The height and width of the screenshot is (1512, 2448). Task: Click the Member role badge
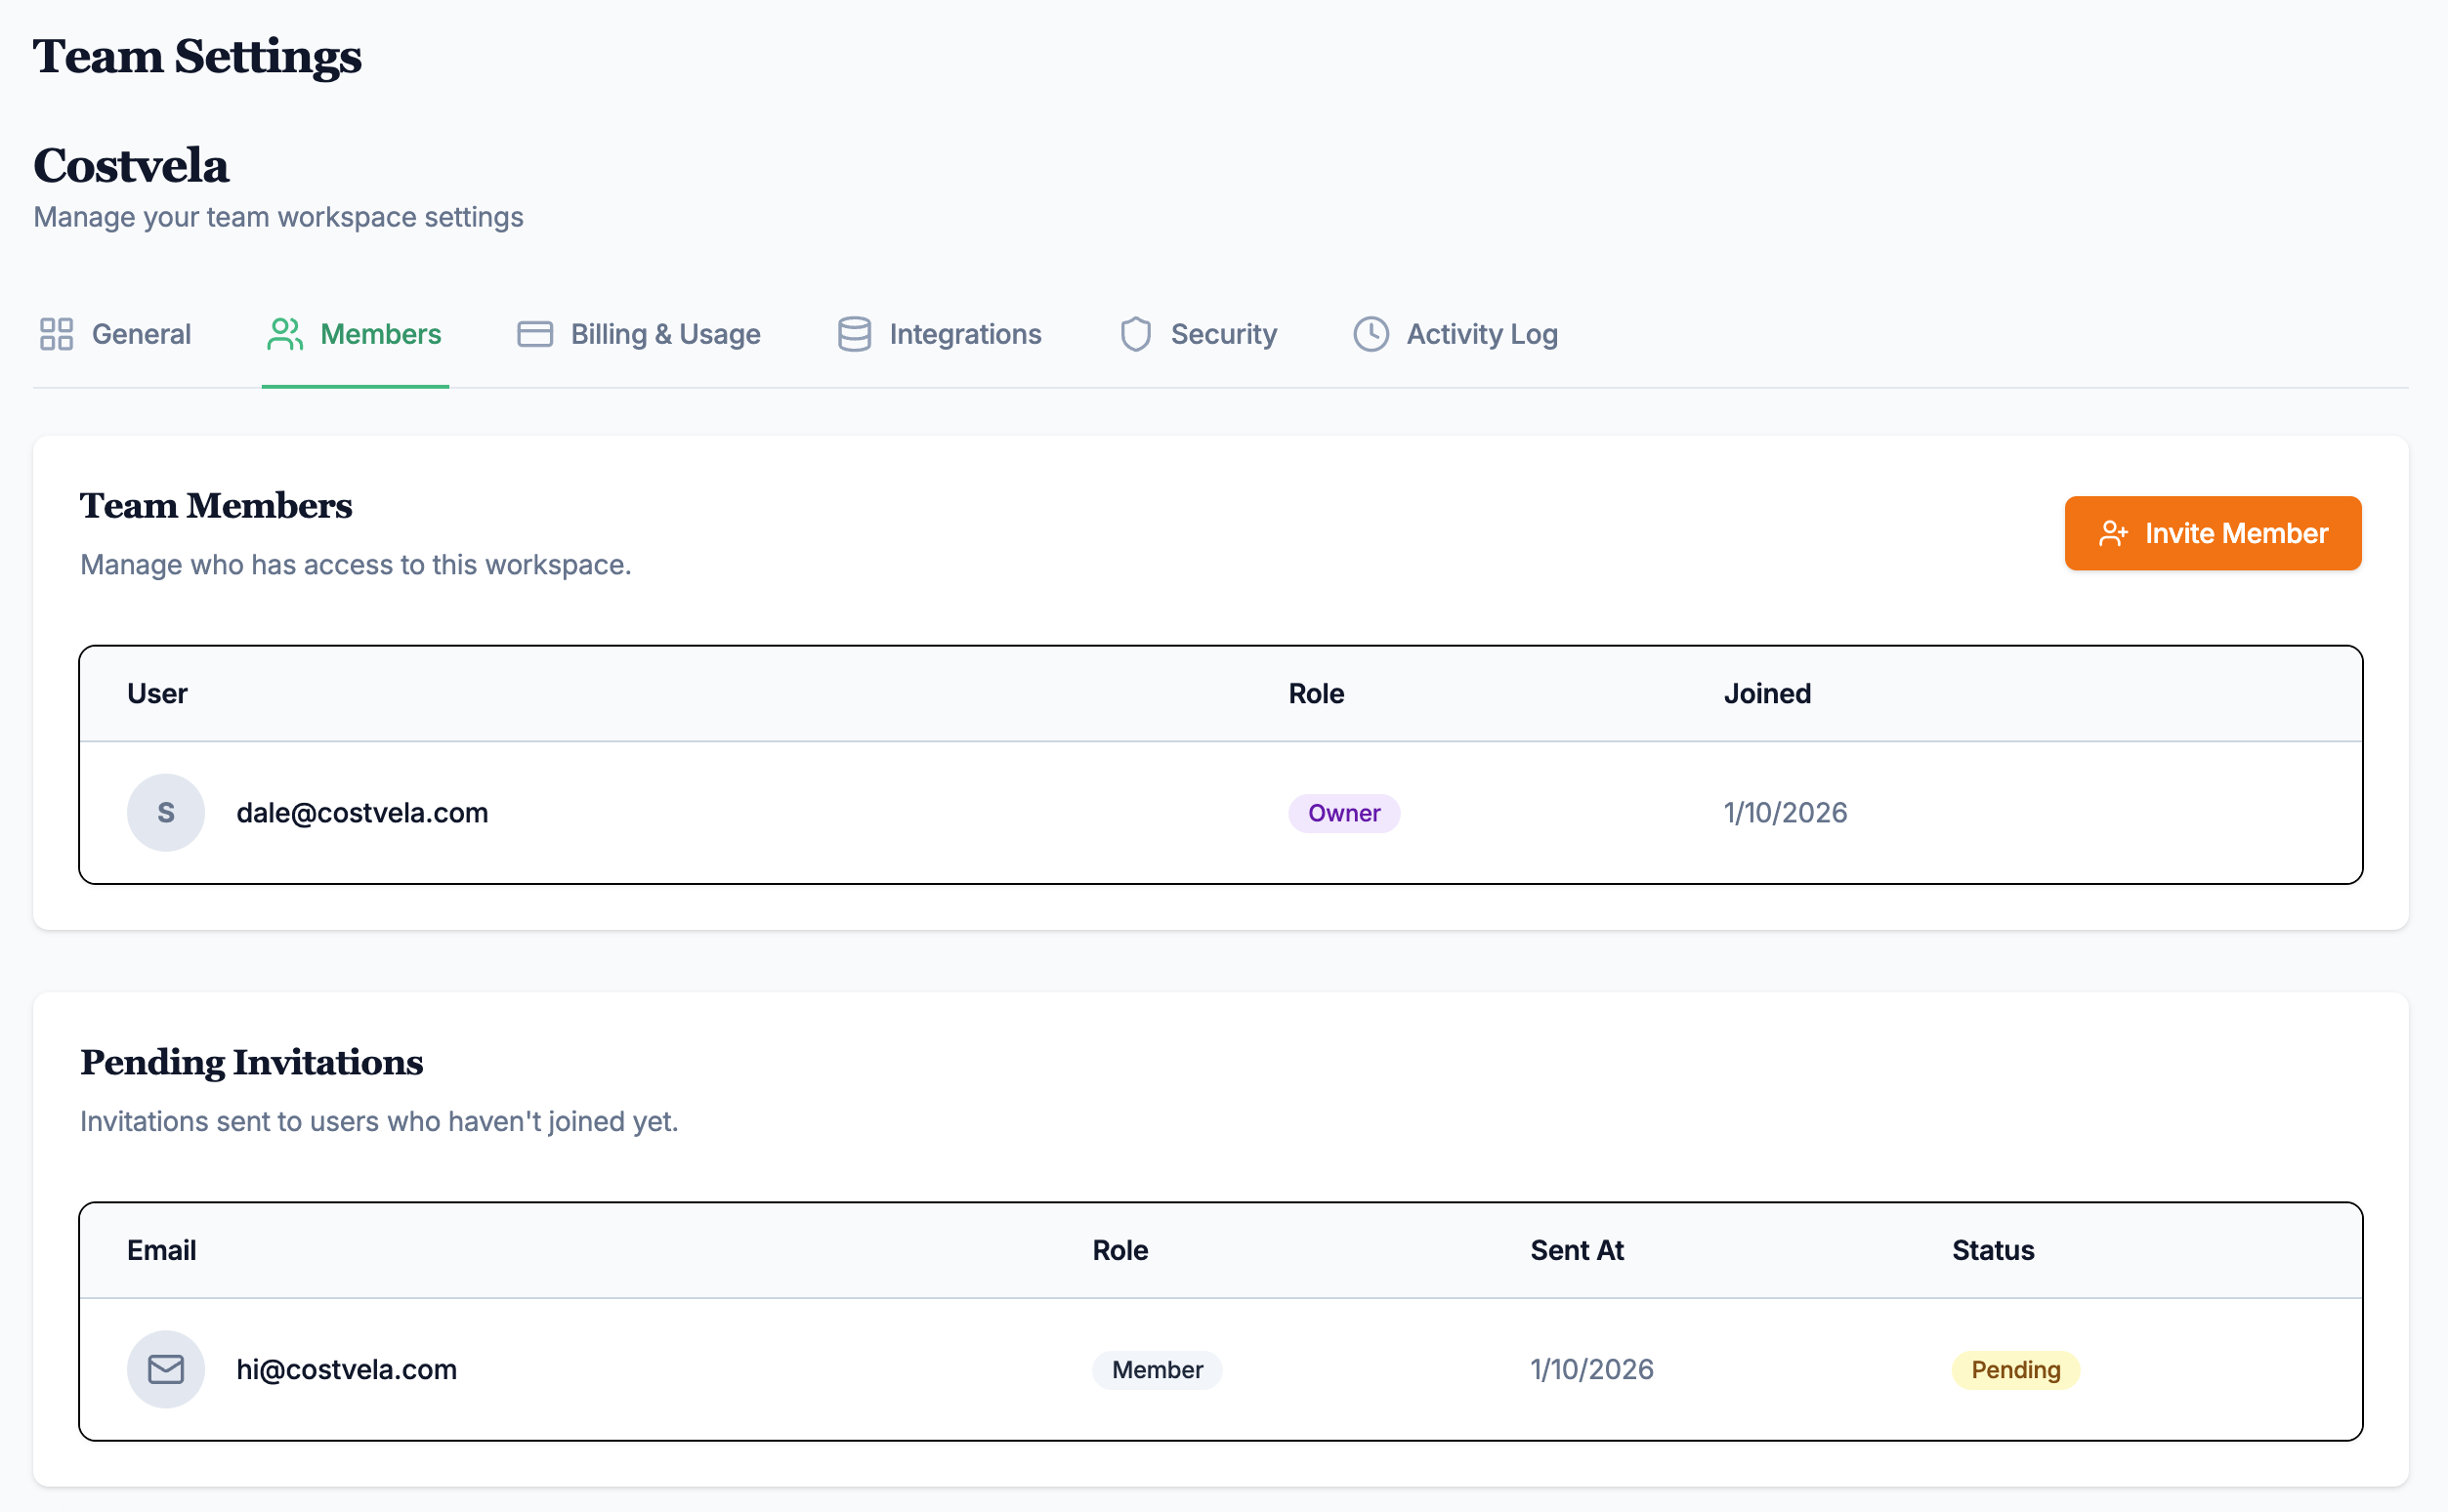coord(1156,1370)
